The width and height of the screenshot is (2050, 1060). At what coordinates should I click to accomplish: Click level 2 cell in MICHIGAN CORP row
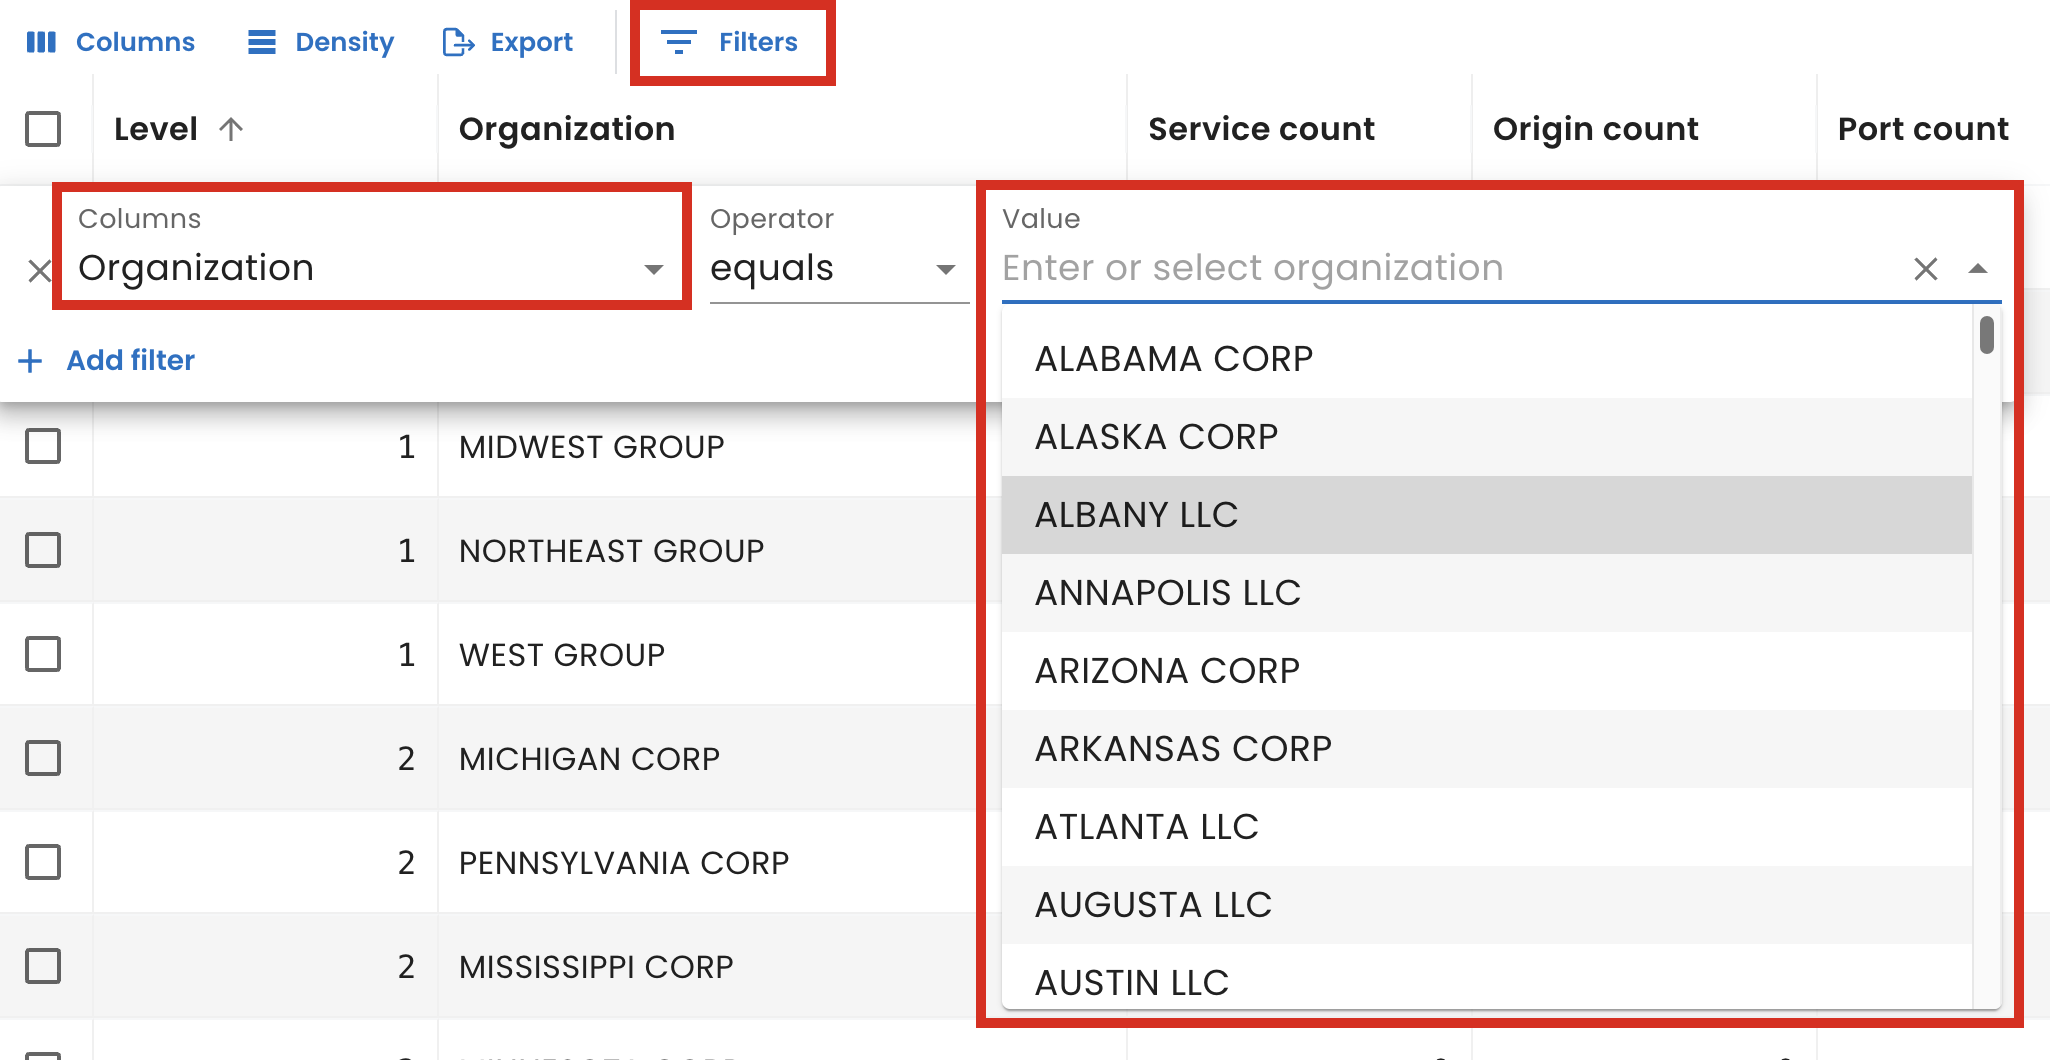(x=265, y=759)
